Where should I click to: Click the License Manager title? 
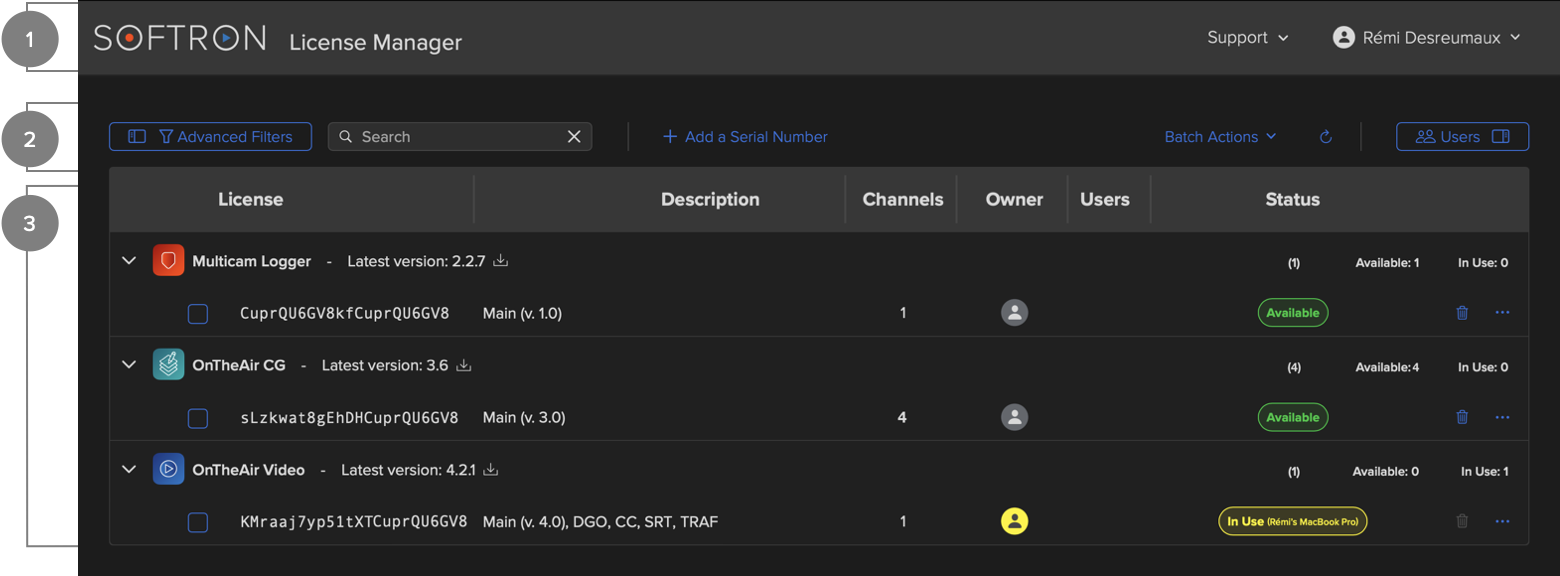click(376, 42)
